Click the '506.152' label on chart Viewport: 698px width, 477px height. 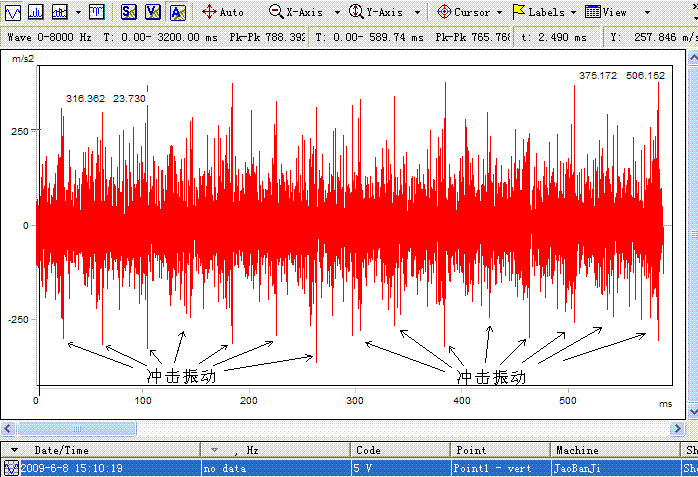pyautogui.click(x=645, y=76)
